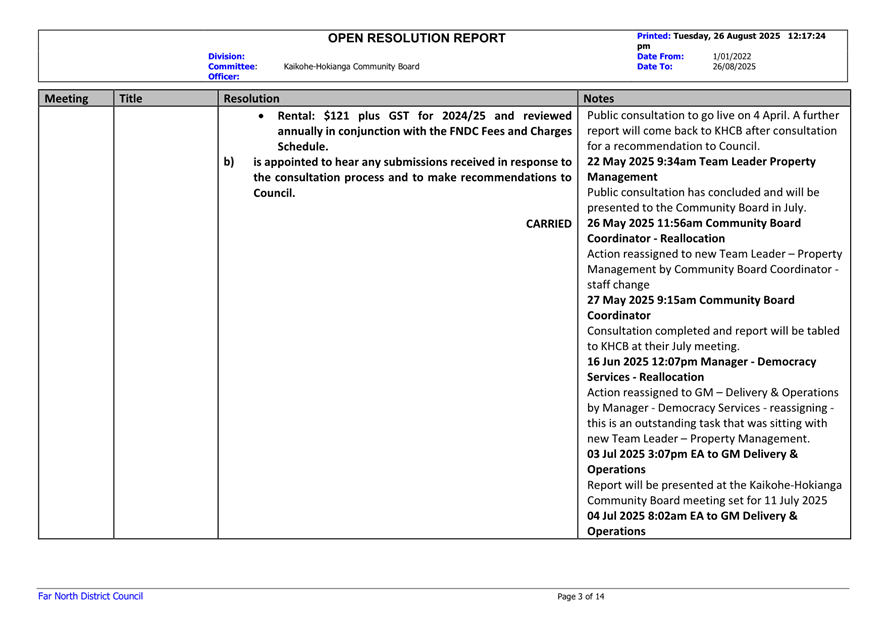Select the 03 Jul 2025 3:07pm note heading
Screen dimensions: 885x626
(693, 454)
